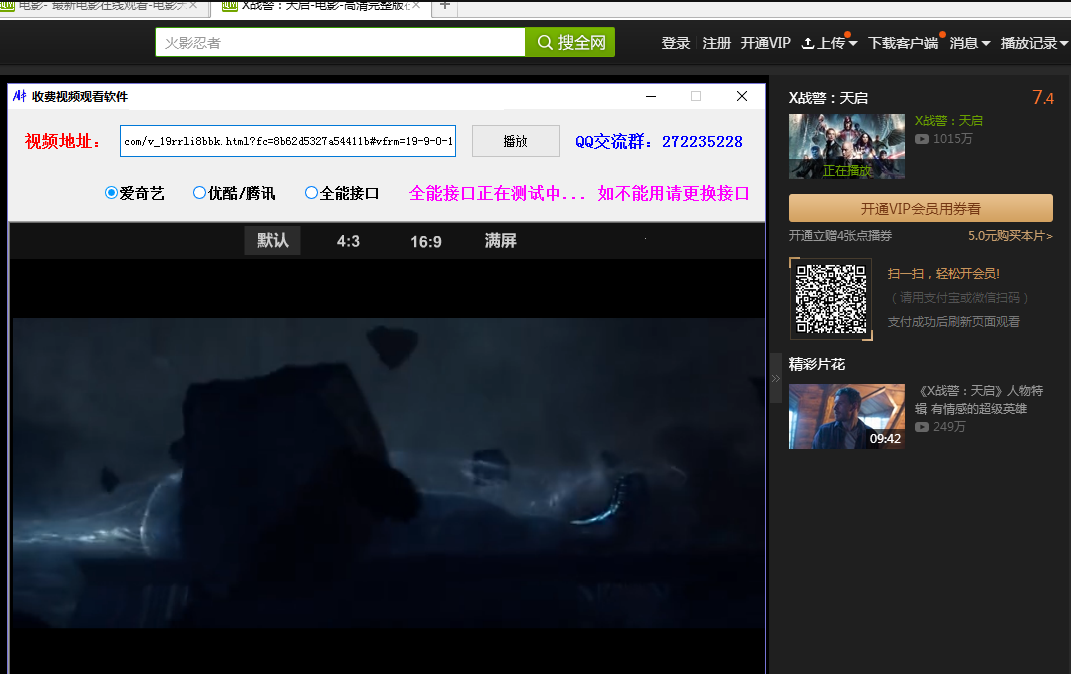Open the 播放记录 dropdown

(x=1034, y=43)
